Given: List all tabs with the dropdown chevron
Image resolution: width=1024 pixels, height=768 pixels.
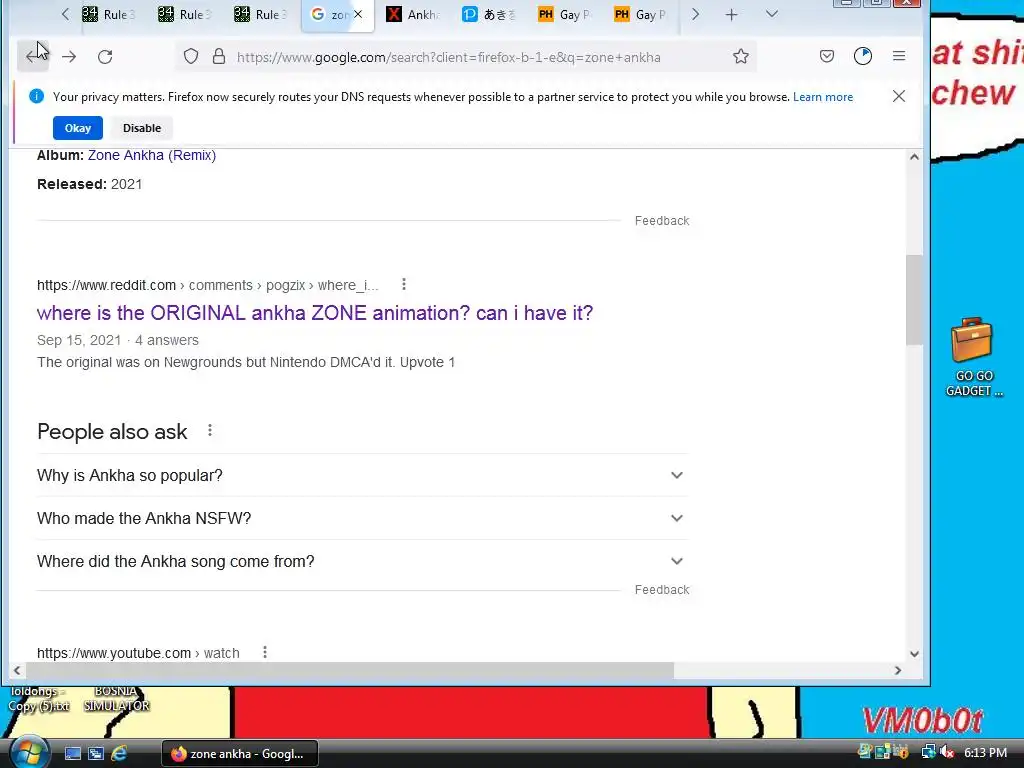Looking at the screenshot, I should coord(772,14).
